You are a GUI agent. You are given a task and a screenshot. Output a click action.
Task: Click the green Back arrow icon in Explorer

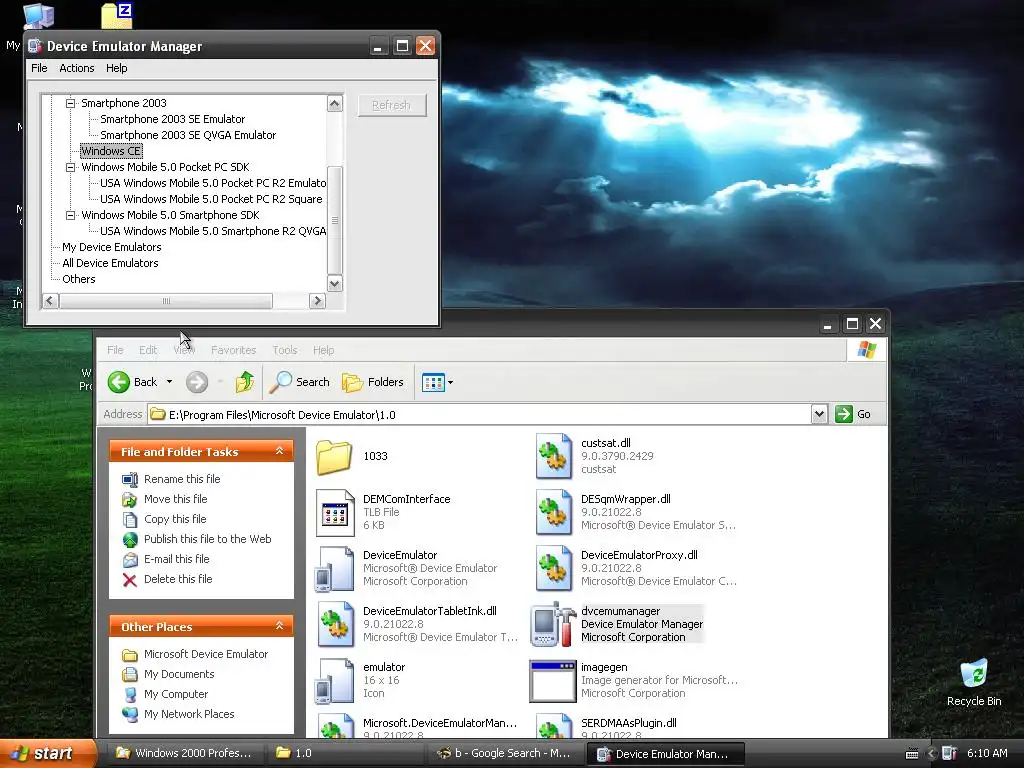point(119,382)
